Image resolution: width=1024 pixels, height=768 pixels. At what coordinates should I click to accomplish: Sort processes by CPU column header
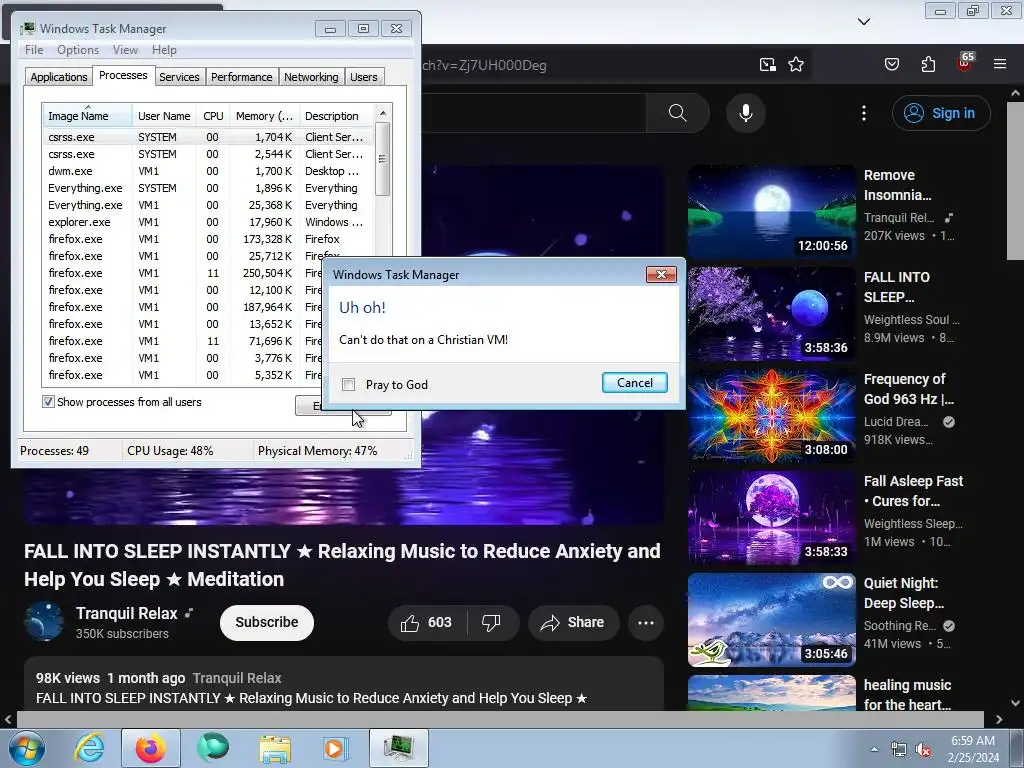click(213, 116)
